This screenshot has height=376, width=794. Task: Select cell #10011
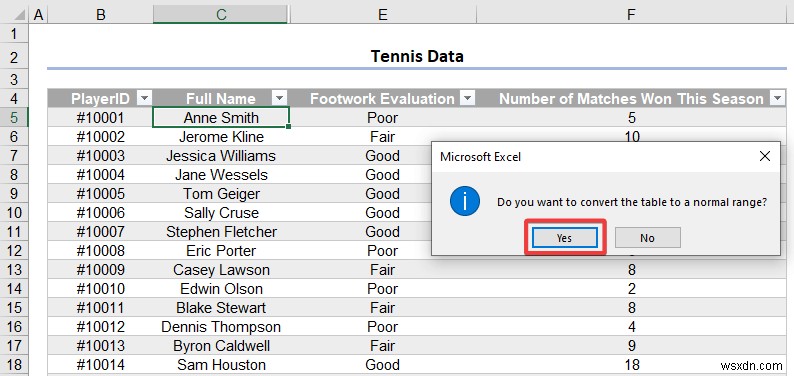pyautogui.click(x=100, y=308)
